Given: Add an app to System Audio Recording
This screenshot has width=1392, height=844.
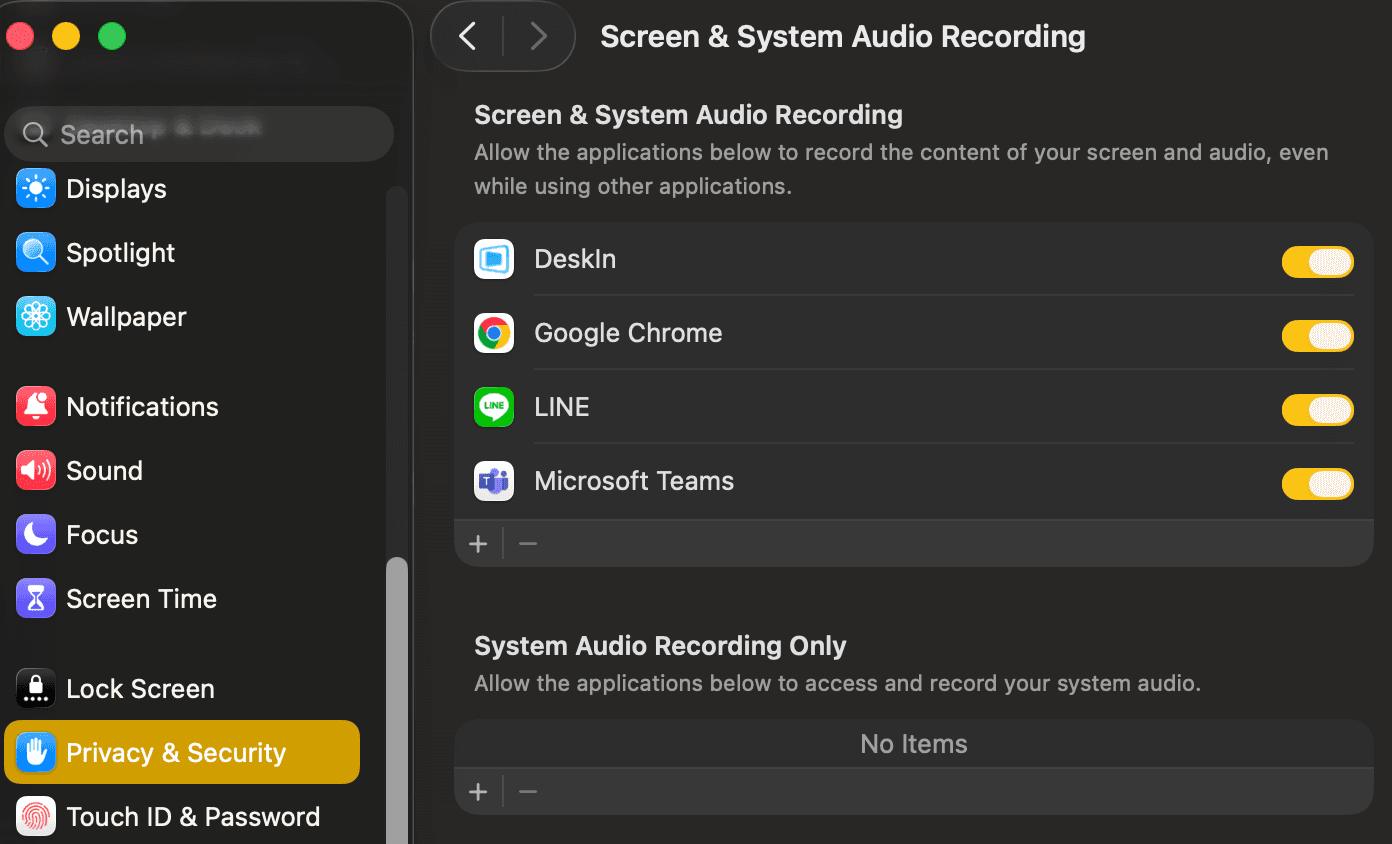Looking at the screenshot, I should coord(478,790).
